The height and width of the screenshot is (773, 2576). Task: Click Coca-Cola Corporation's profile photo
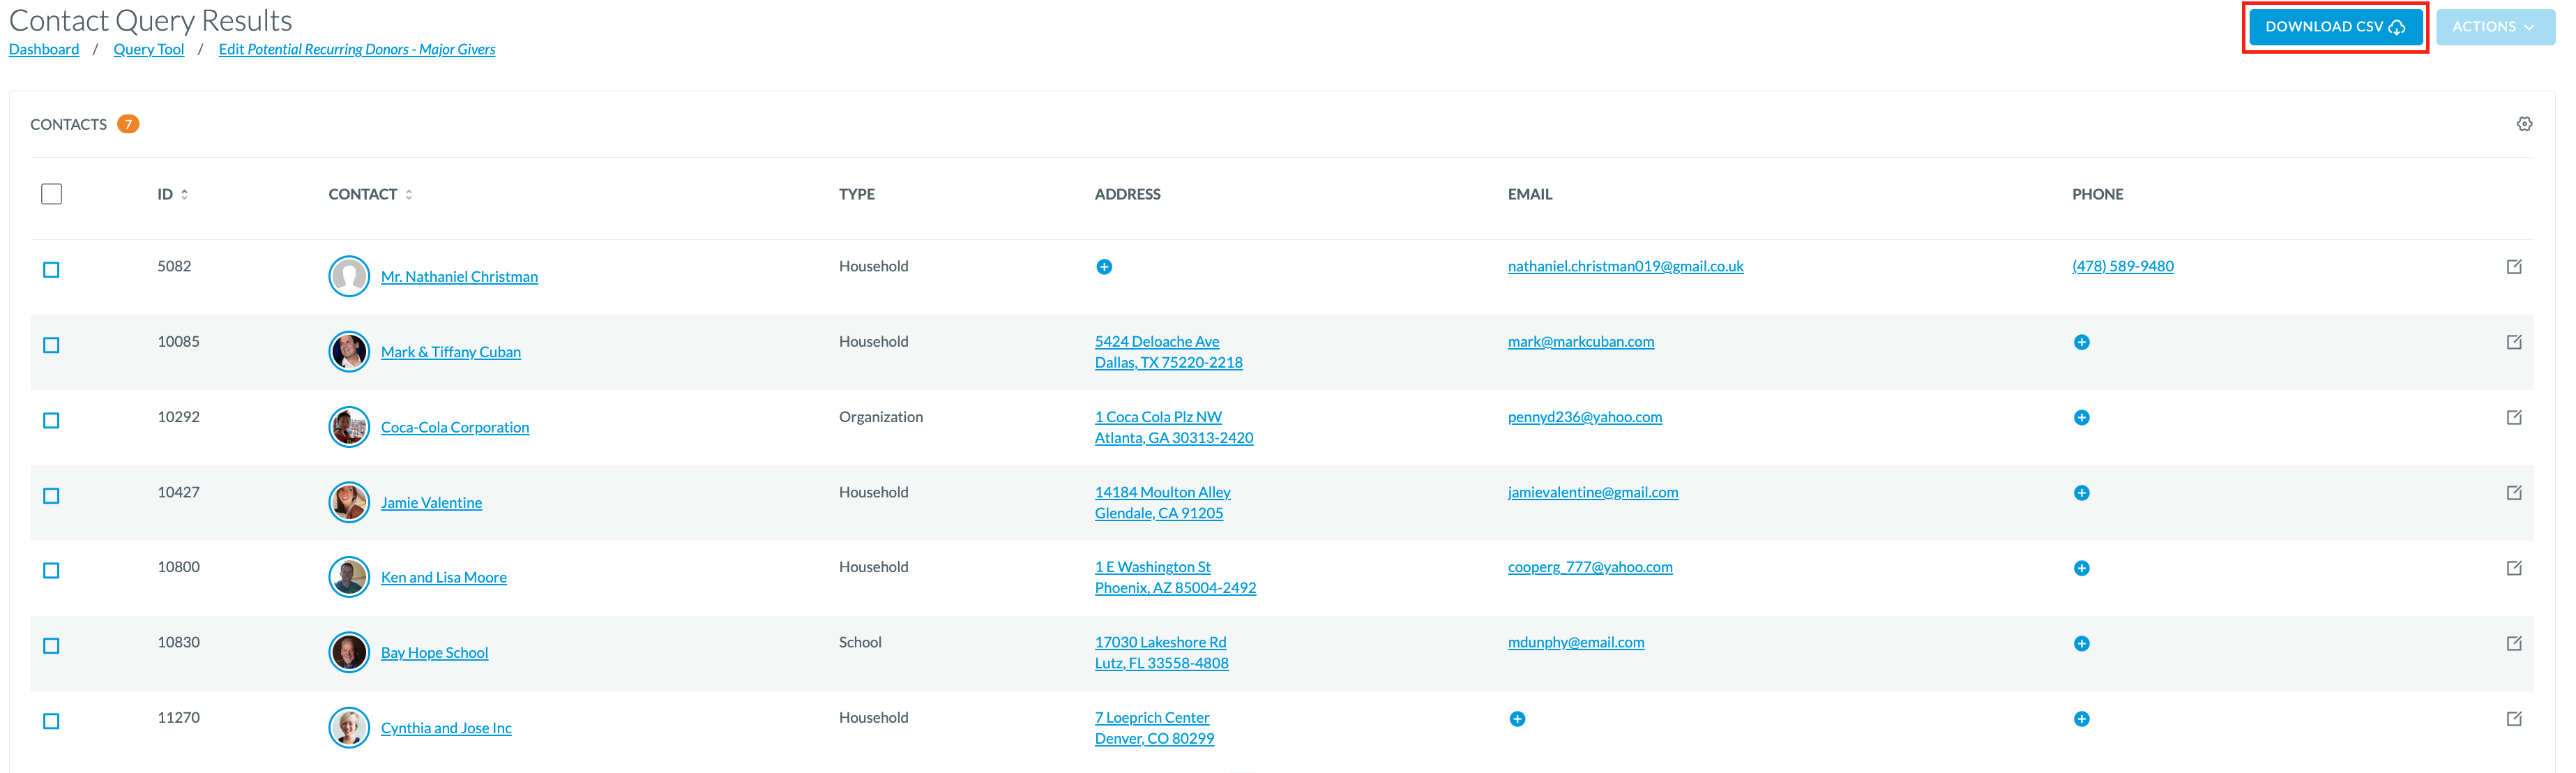pos(349,427)
